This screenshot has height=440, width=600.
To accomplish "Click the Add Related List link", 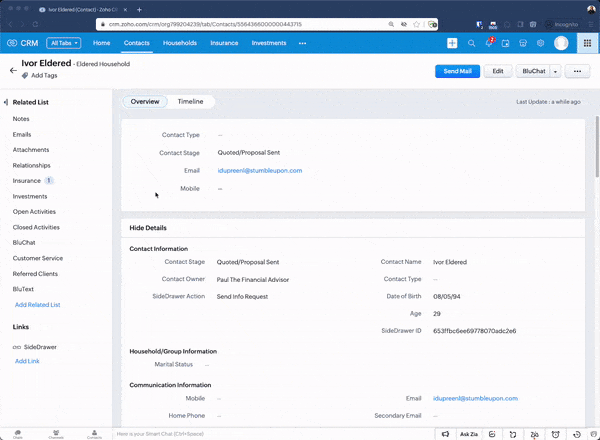I will (x=37, y=304).
